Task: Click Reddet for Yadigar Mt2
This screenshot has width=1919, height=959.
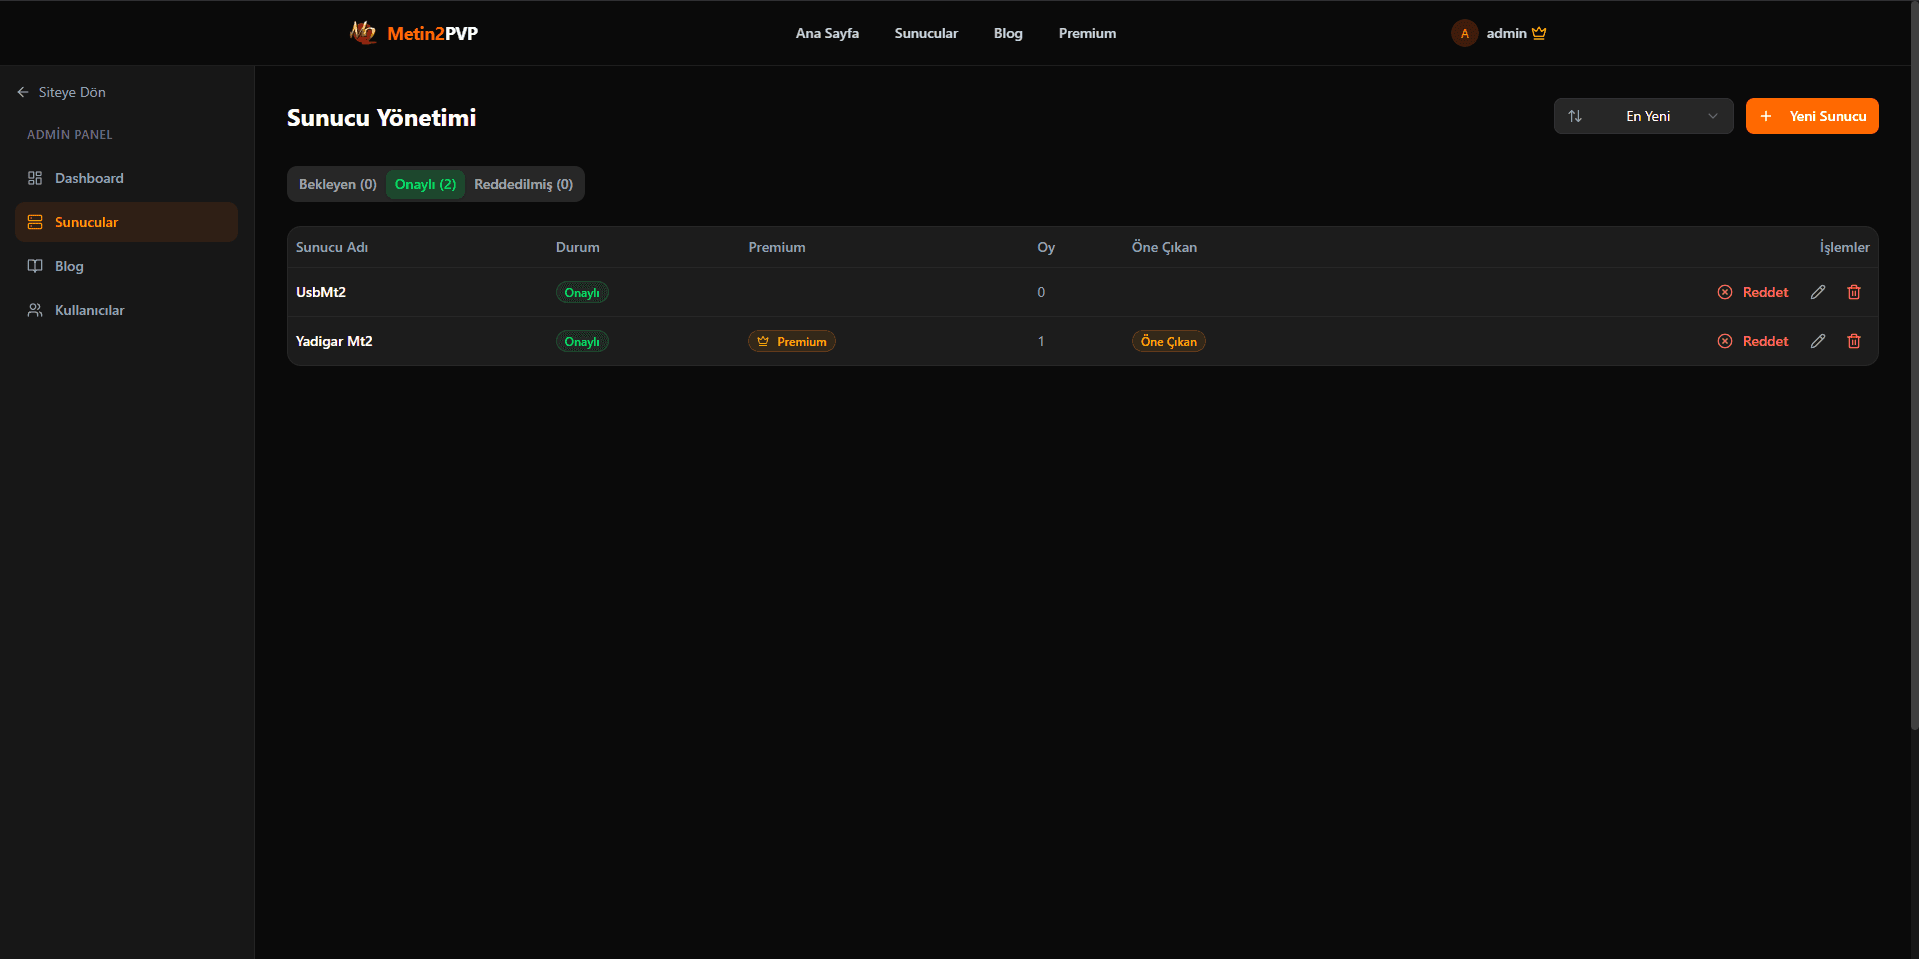Action: pyautogui.click(x=1753, y=341)
